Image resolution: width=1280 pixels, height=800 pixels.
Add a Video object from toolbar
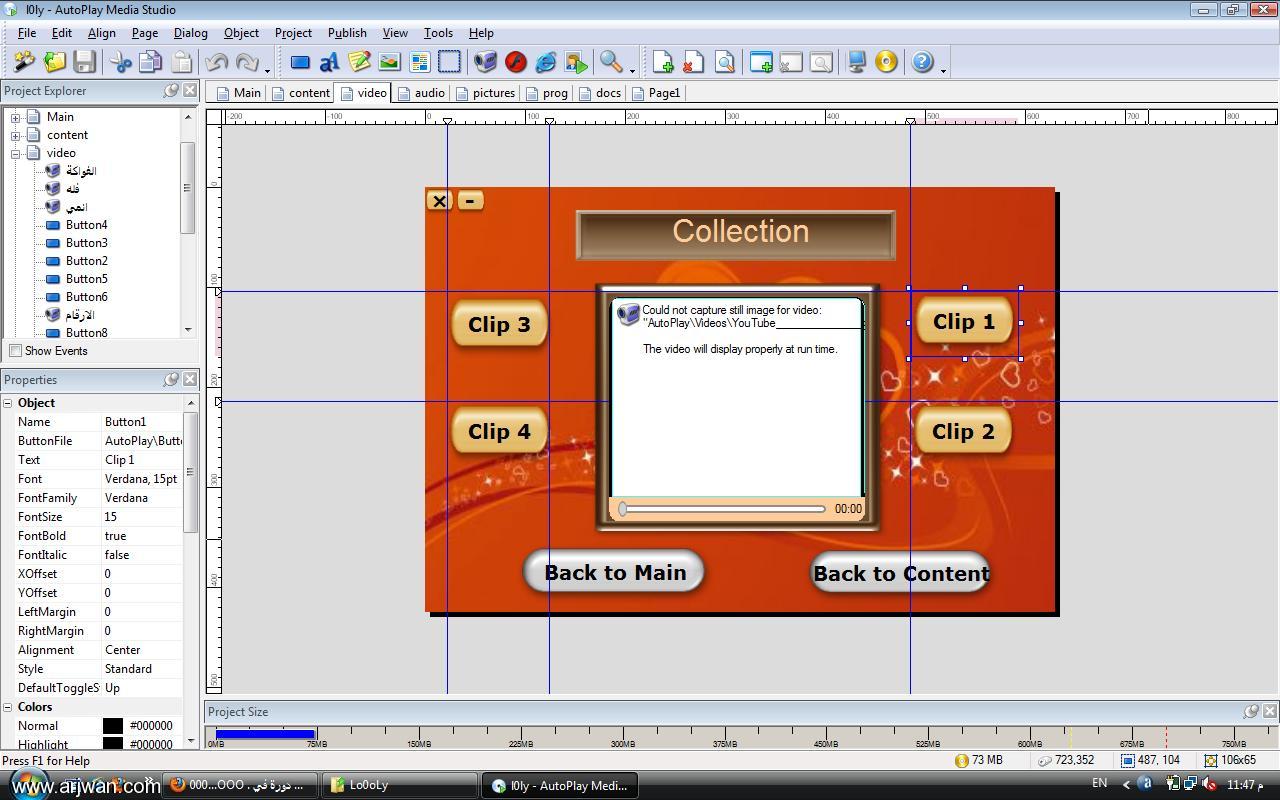tap(485, 62)
